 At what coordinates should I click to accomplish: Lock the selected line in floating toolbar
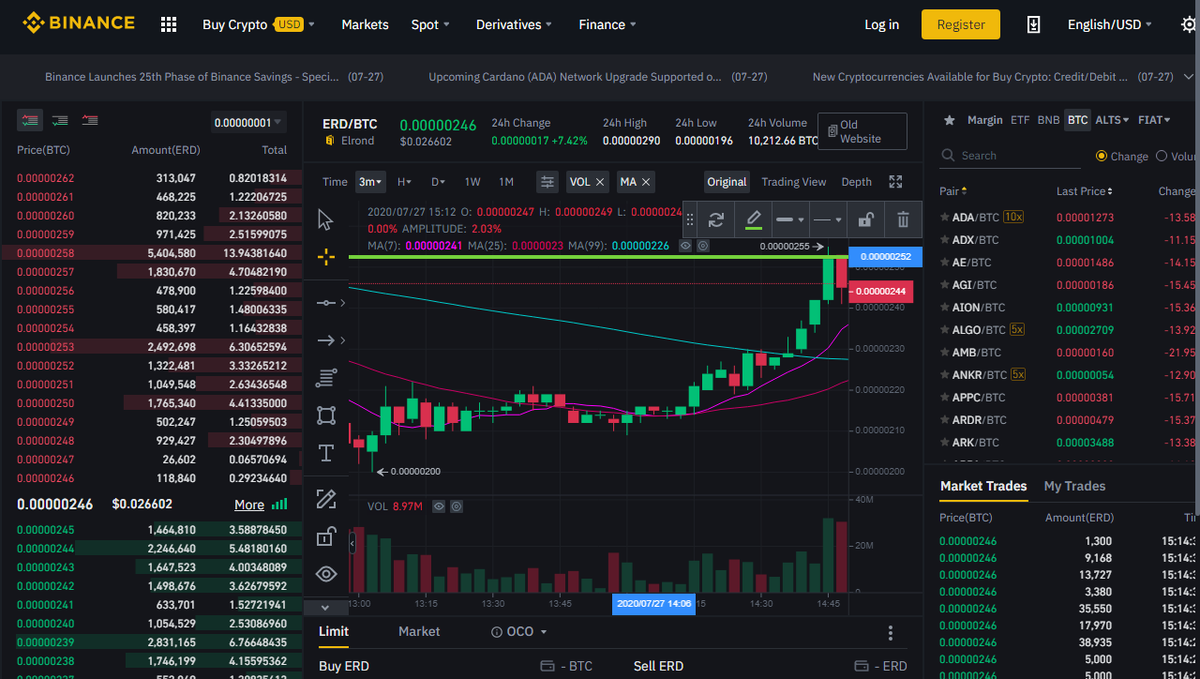tap(867, 220)
